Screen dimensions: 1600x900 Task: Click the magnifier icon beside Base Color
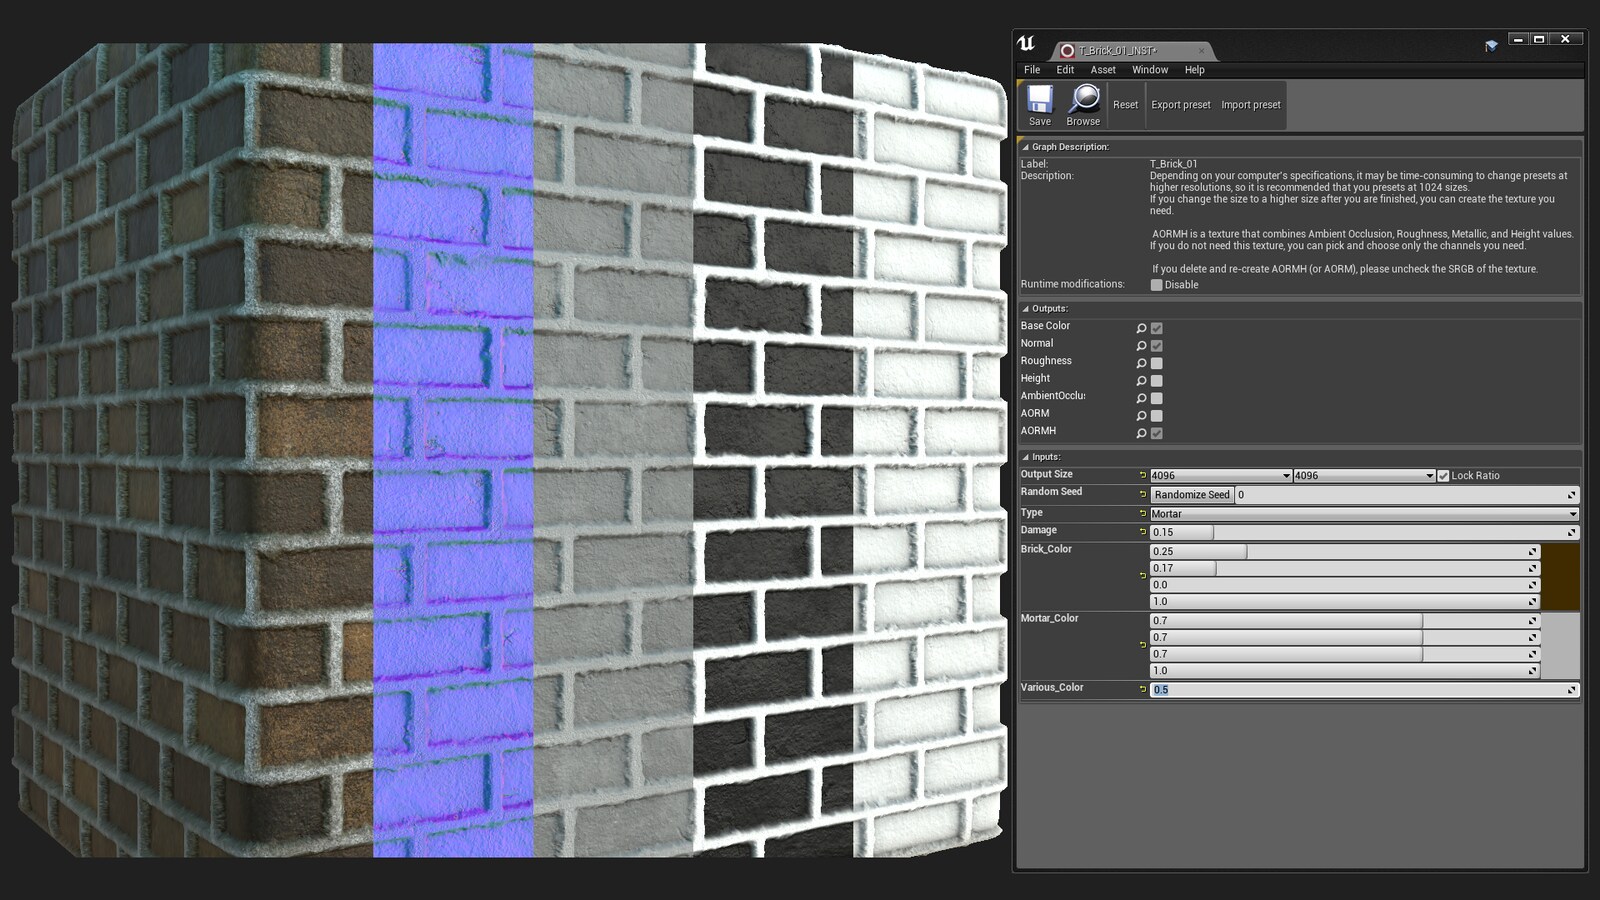click(1141, 328)
